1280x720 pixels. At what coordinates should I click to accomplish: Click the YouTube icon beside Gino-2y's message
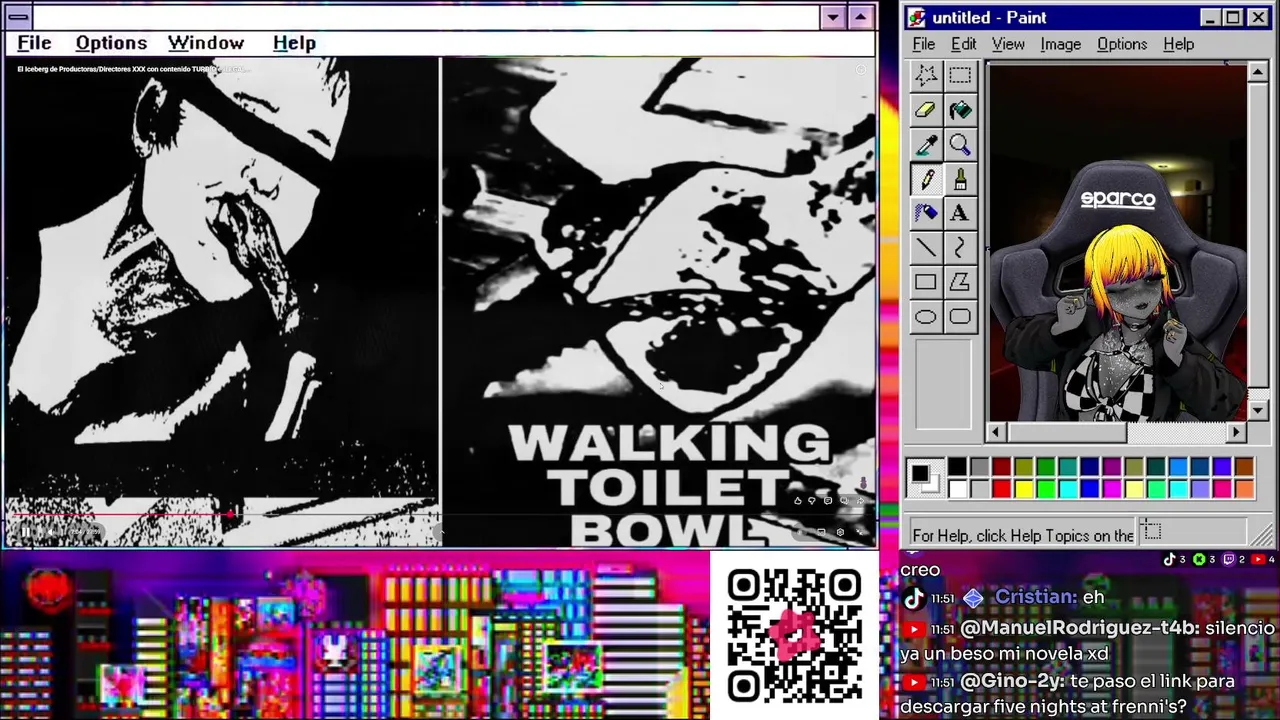tap(913, 682)
